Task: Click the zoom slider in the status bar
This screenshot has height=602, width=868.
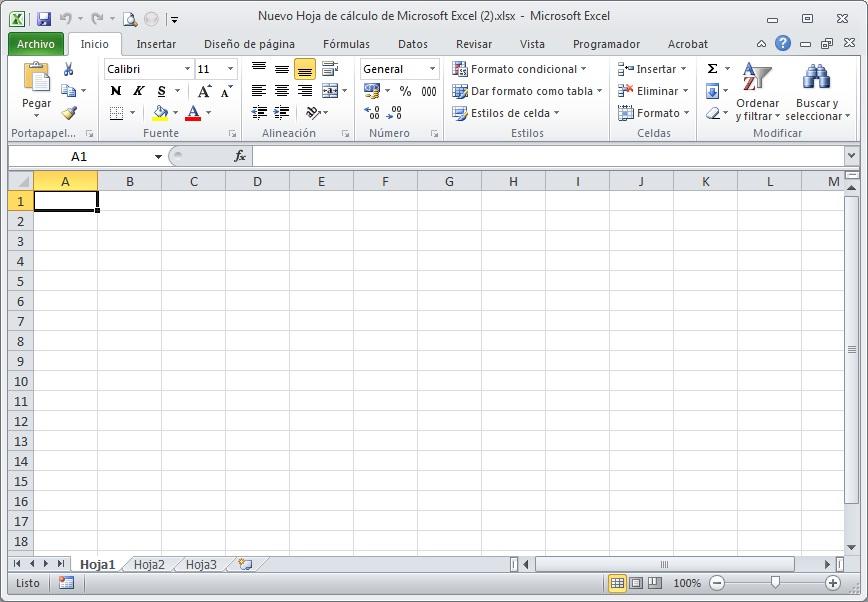Action: point(775,582)
